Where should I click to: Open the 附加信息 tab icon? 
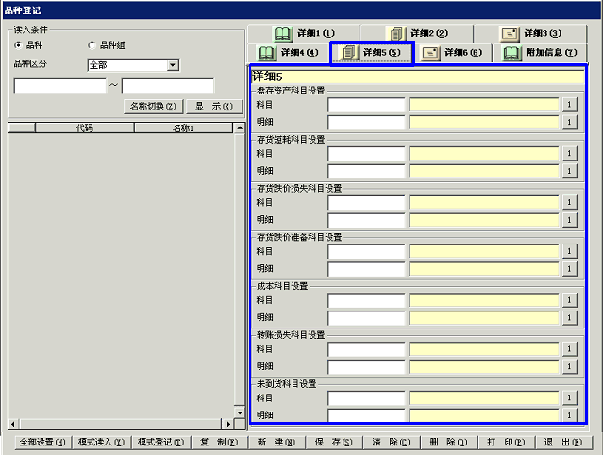point(512,53)
